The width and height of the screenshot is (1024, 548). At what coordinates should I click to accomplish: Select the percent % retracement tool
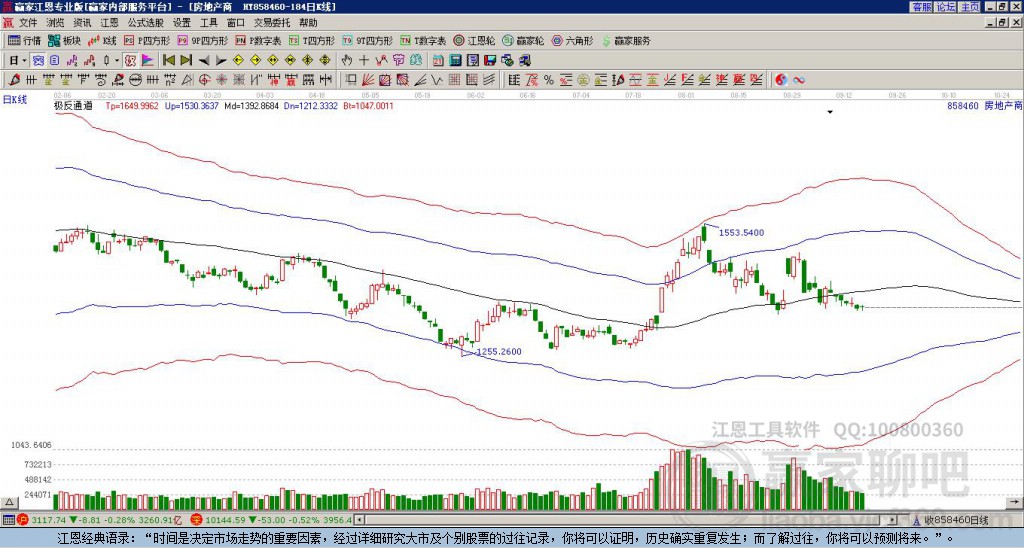549,80
